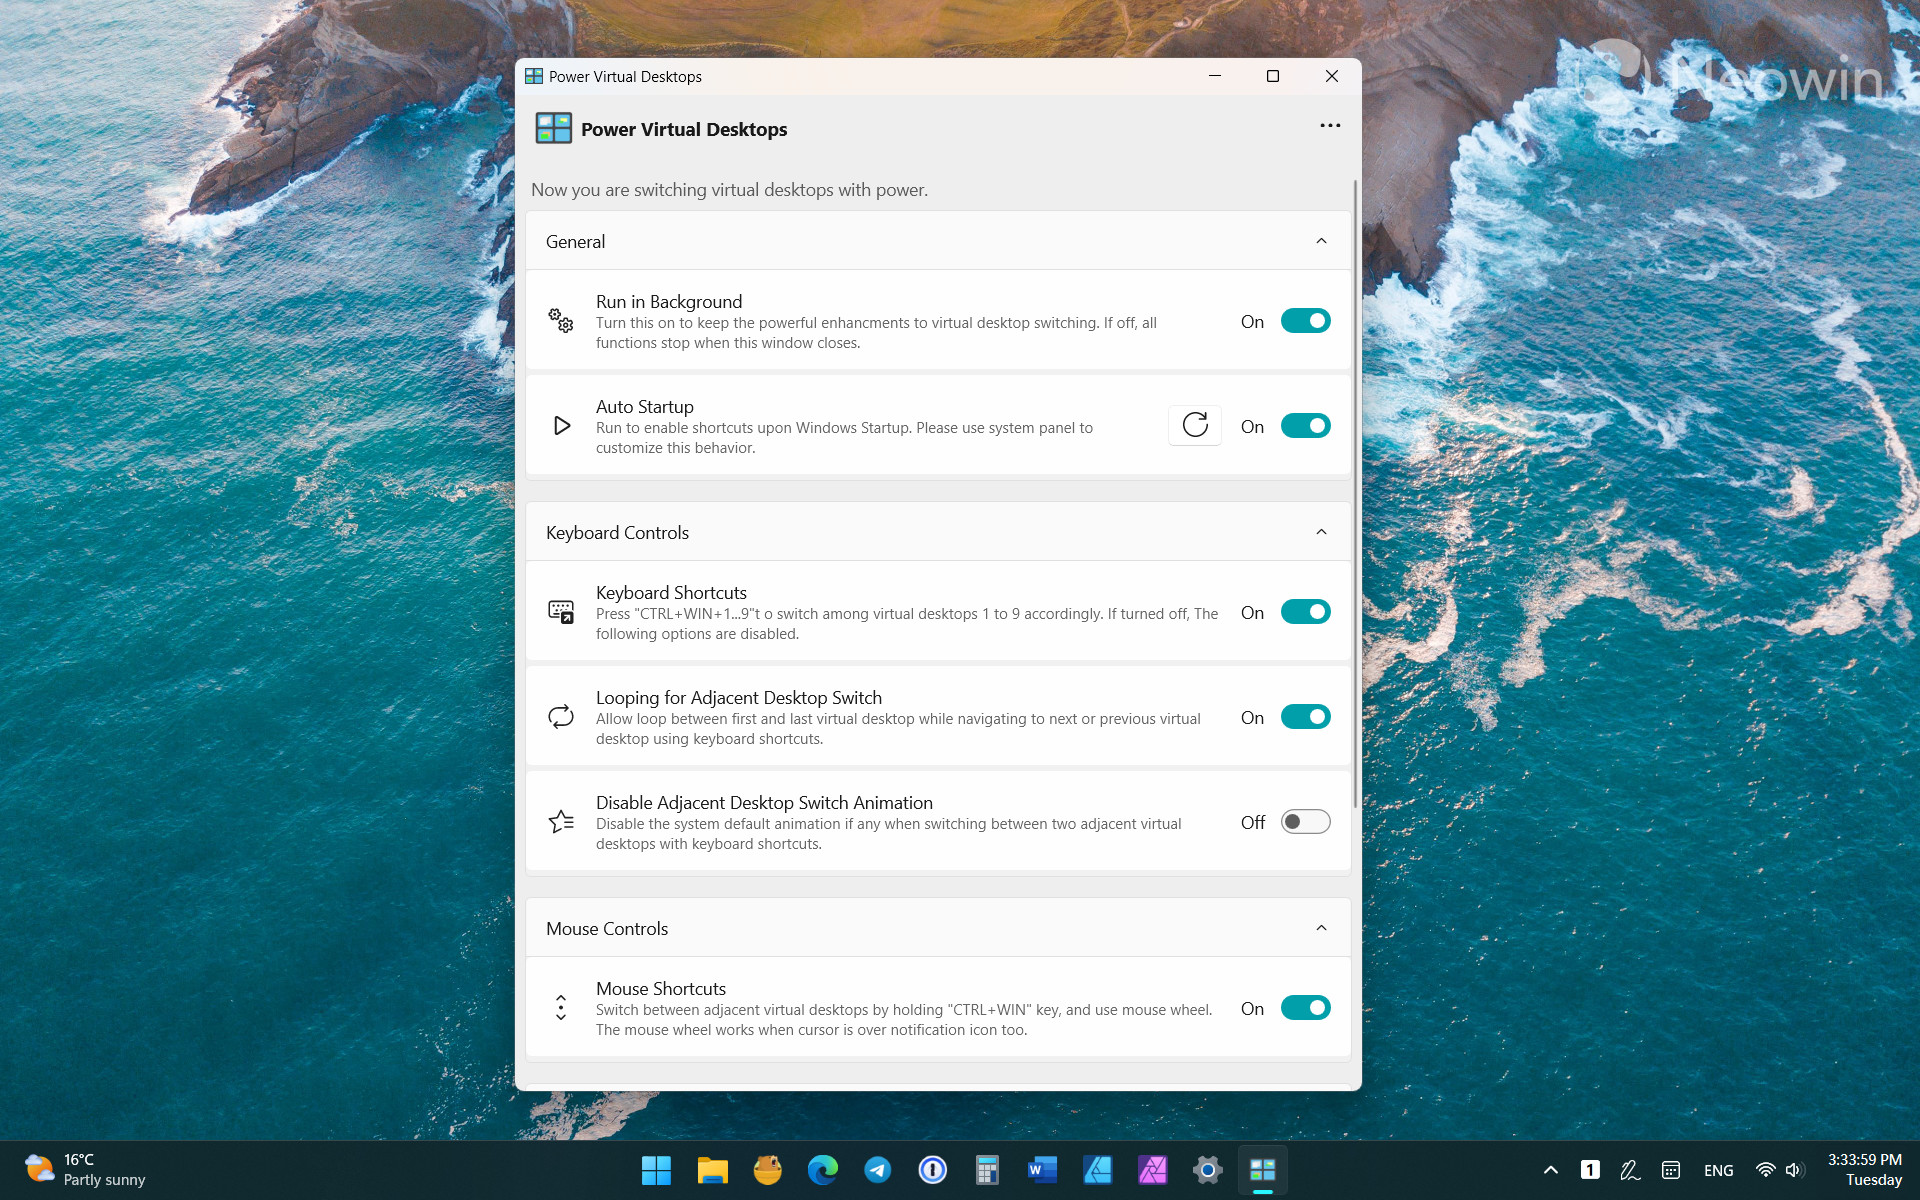Click 'Disable Adjacent Desktop Switch Animation' heading

[764, 803]
